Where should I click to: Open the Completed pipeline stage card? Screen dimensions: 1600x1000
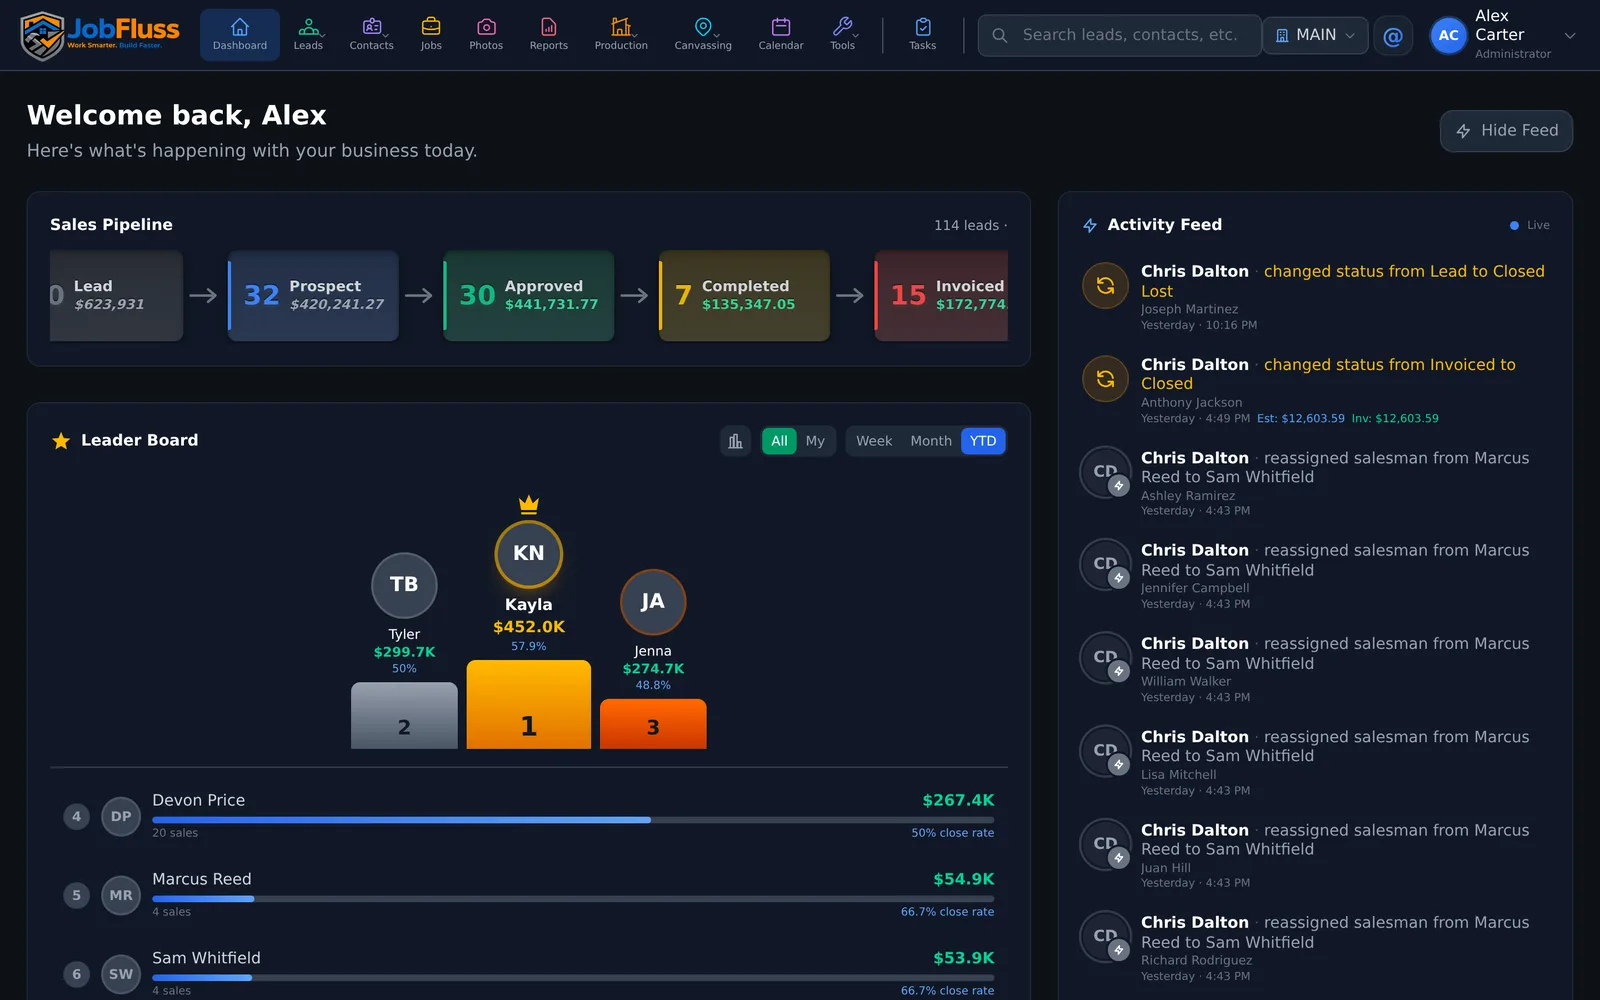[744, 296]
